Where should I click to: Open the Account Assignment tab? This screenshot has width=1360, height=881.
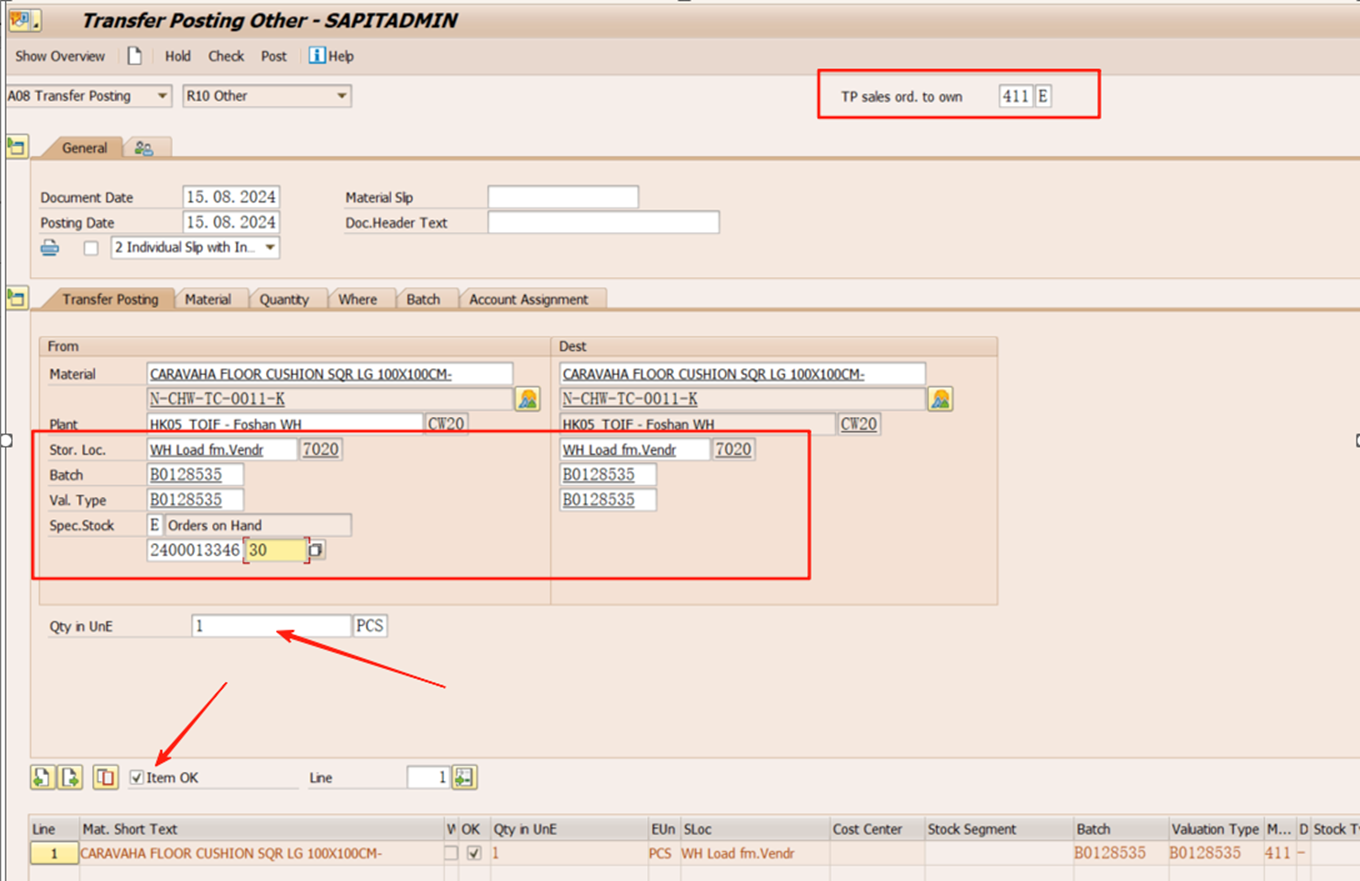click(528, 299)
